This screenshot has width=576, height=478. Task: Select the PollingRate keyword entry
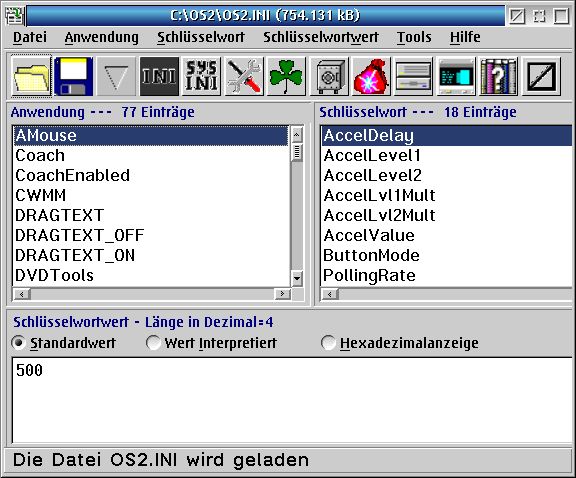click(x=447, y=275)
